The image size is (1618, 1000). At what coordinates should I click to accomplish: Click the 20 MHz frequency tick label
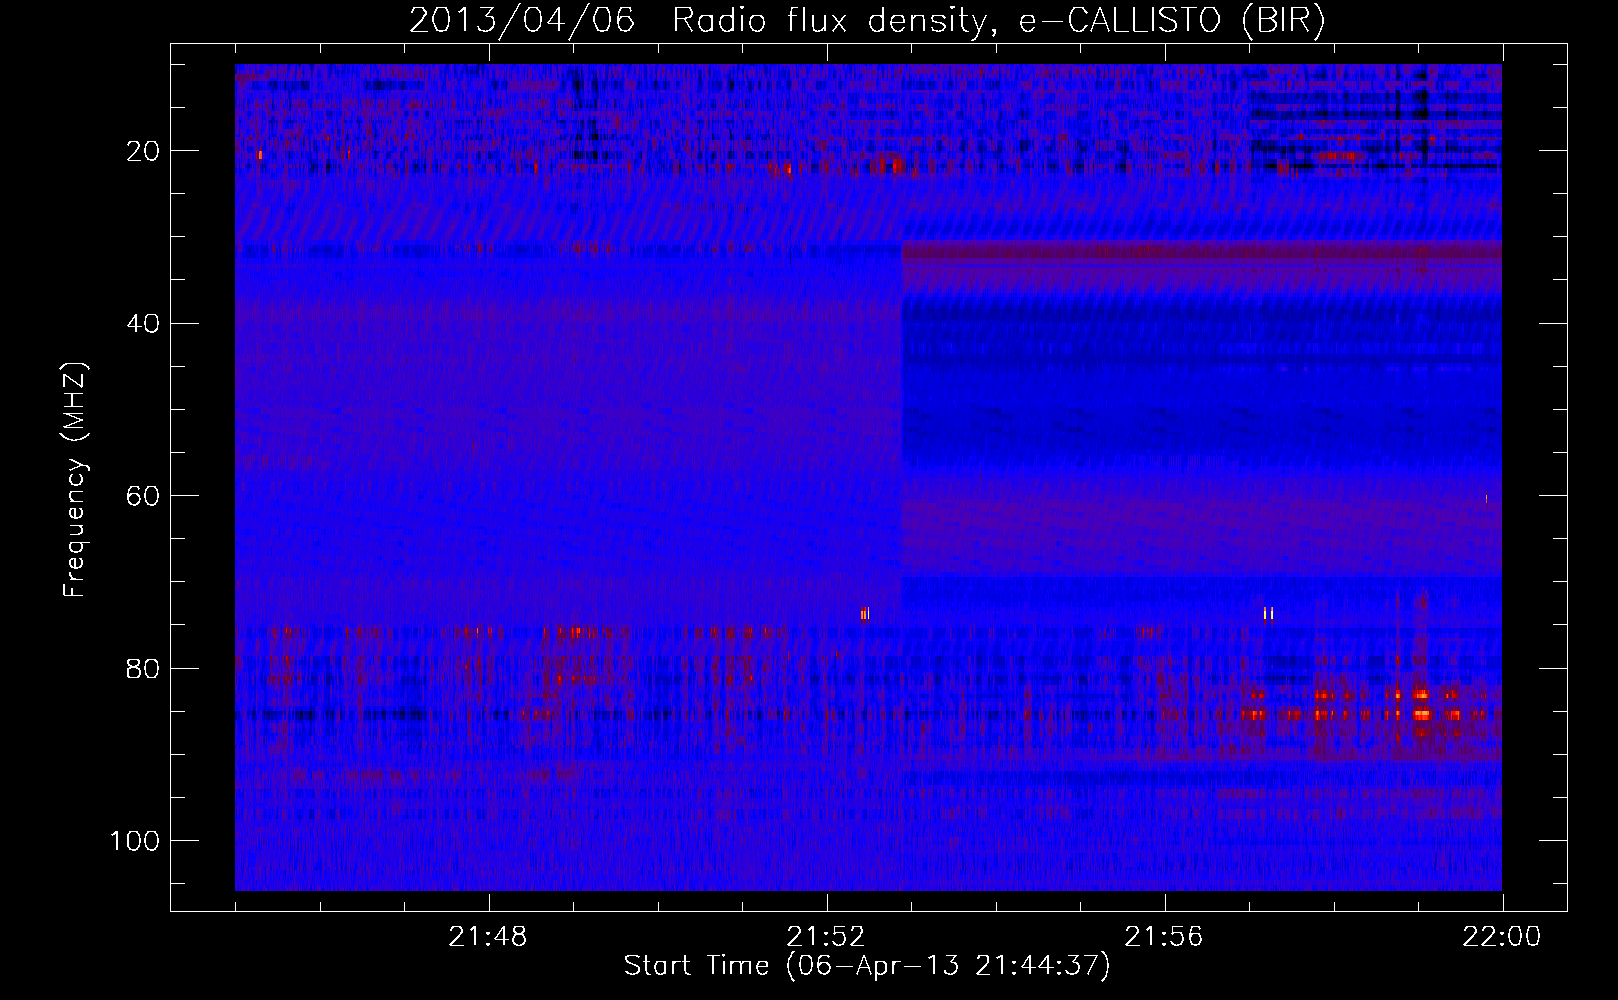[x=144, y=151]
